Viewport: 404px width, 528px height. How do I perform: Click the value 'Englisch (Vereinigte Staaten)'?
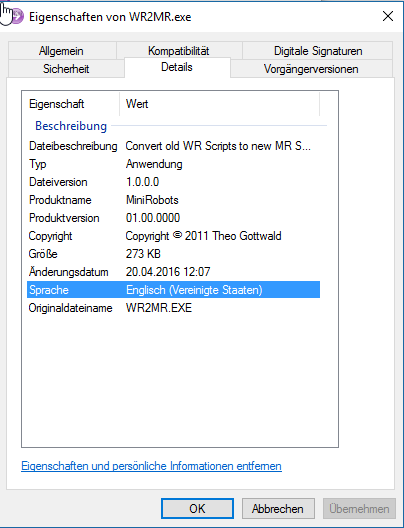194,290
